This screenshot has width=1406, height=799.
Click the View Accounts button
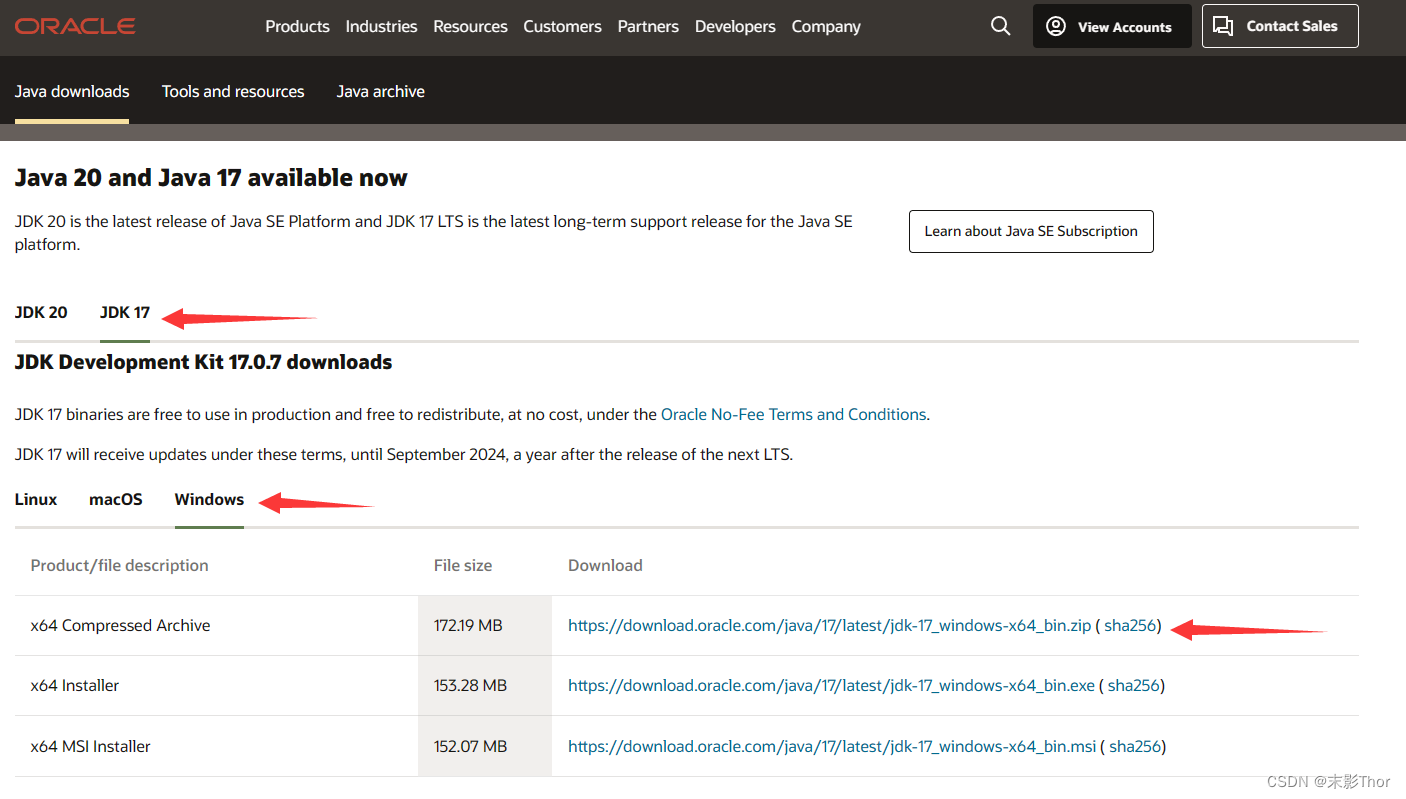coord(1112,26)
